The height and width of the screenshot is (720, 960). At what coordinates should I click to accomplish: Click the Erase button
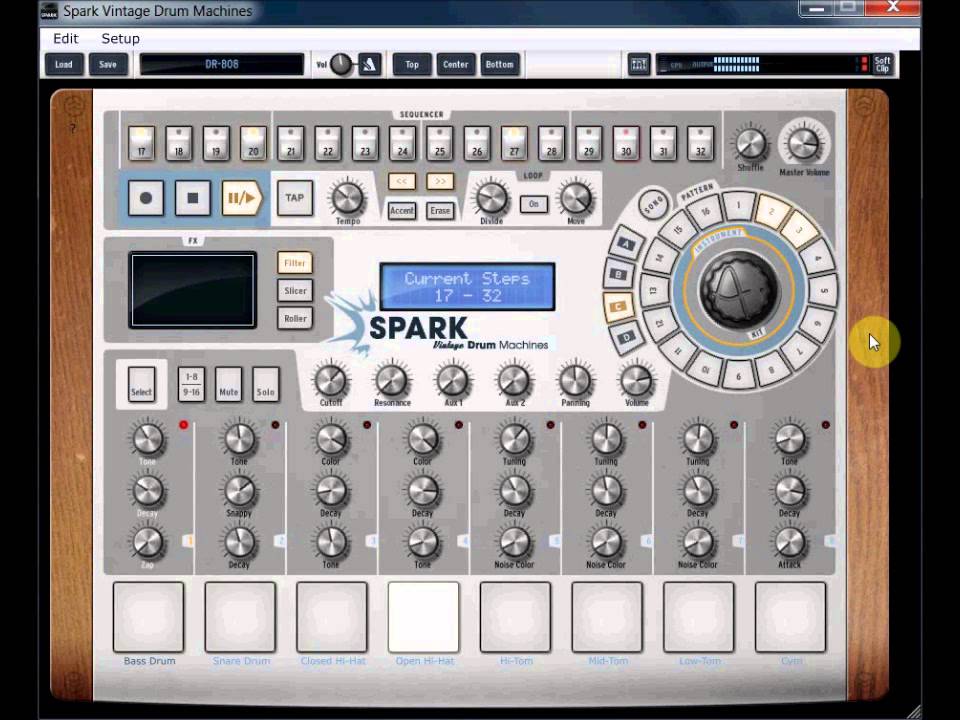pyautogui.click(x=440, y=211)
